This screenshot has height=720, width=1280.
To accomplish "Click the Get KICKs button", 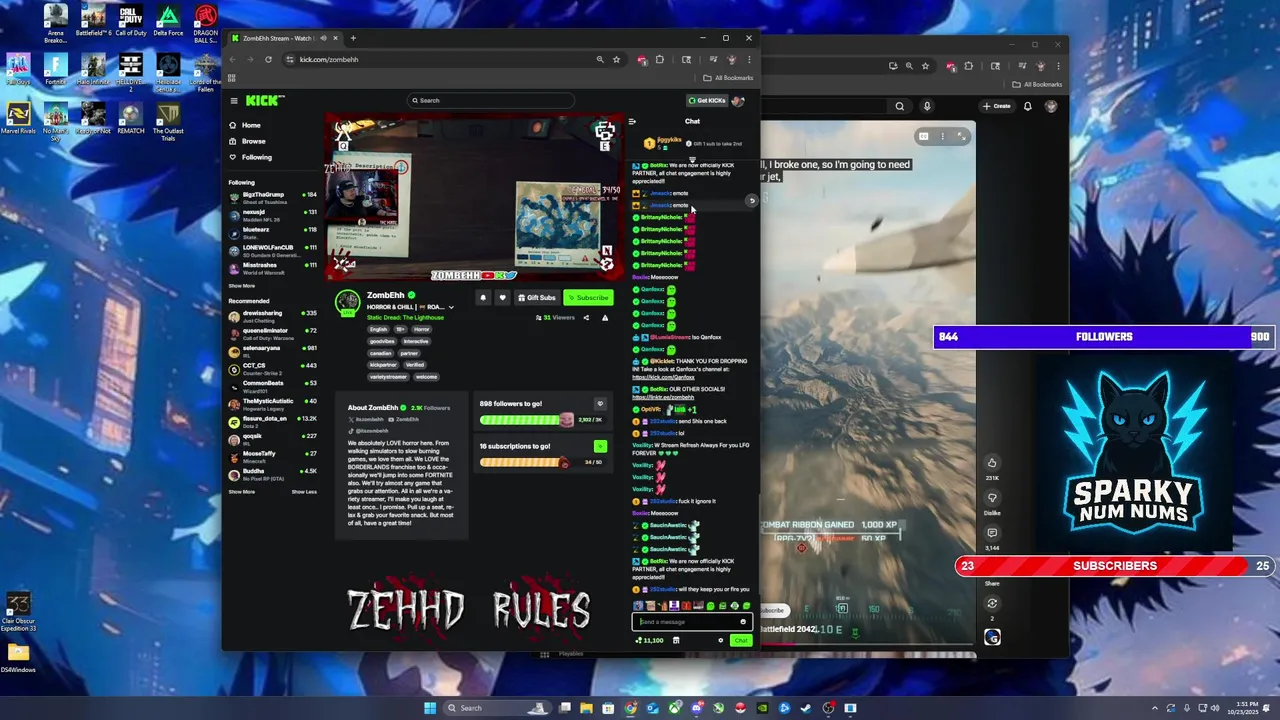I will coord(706,100).
